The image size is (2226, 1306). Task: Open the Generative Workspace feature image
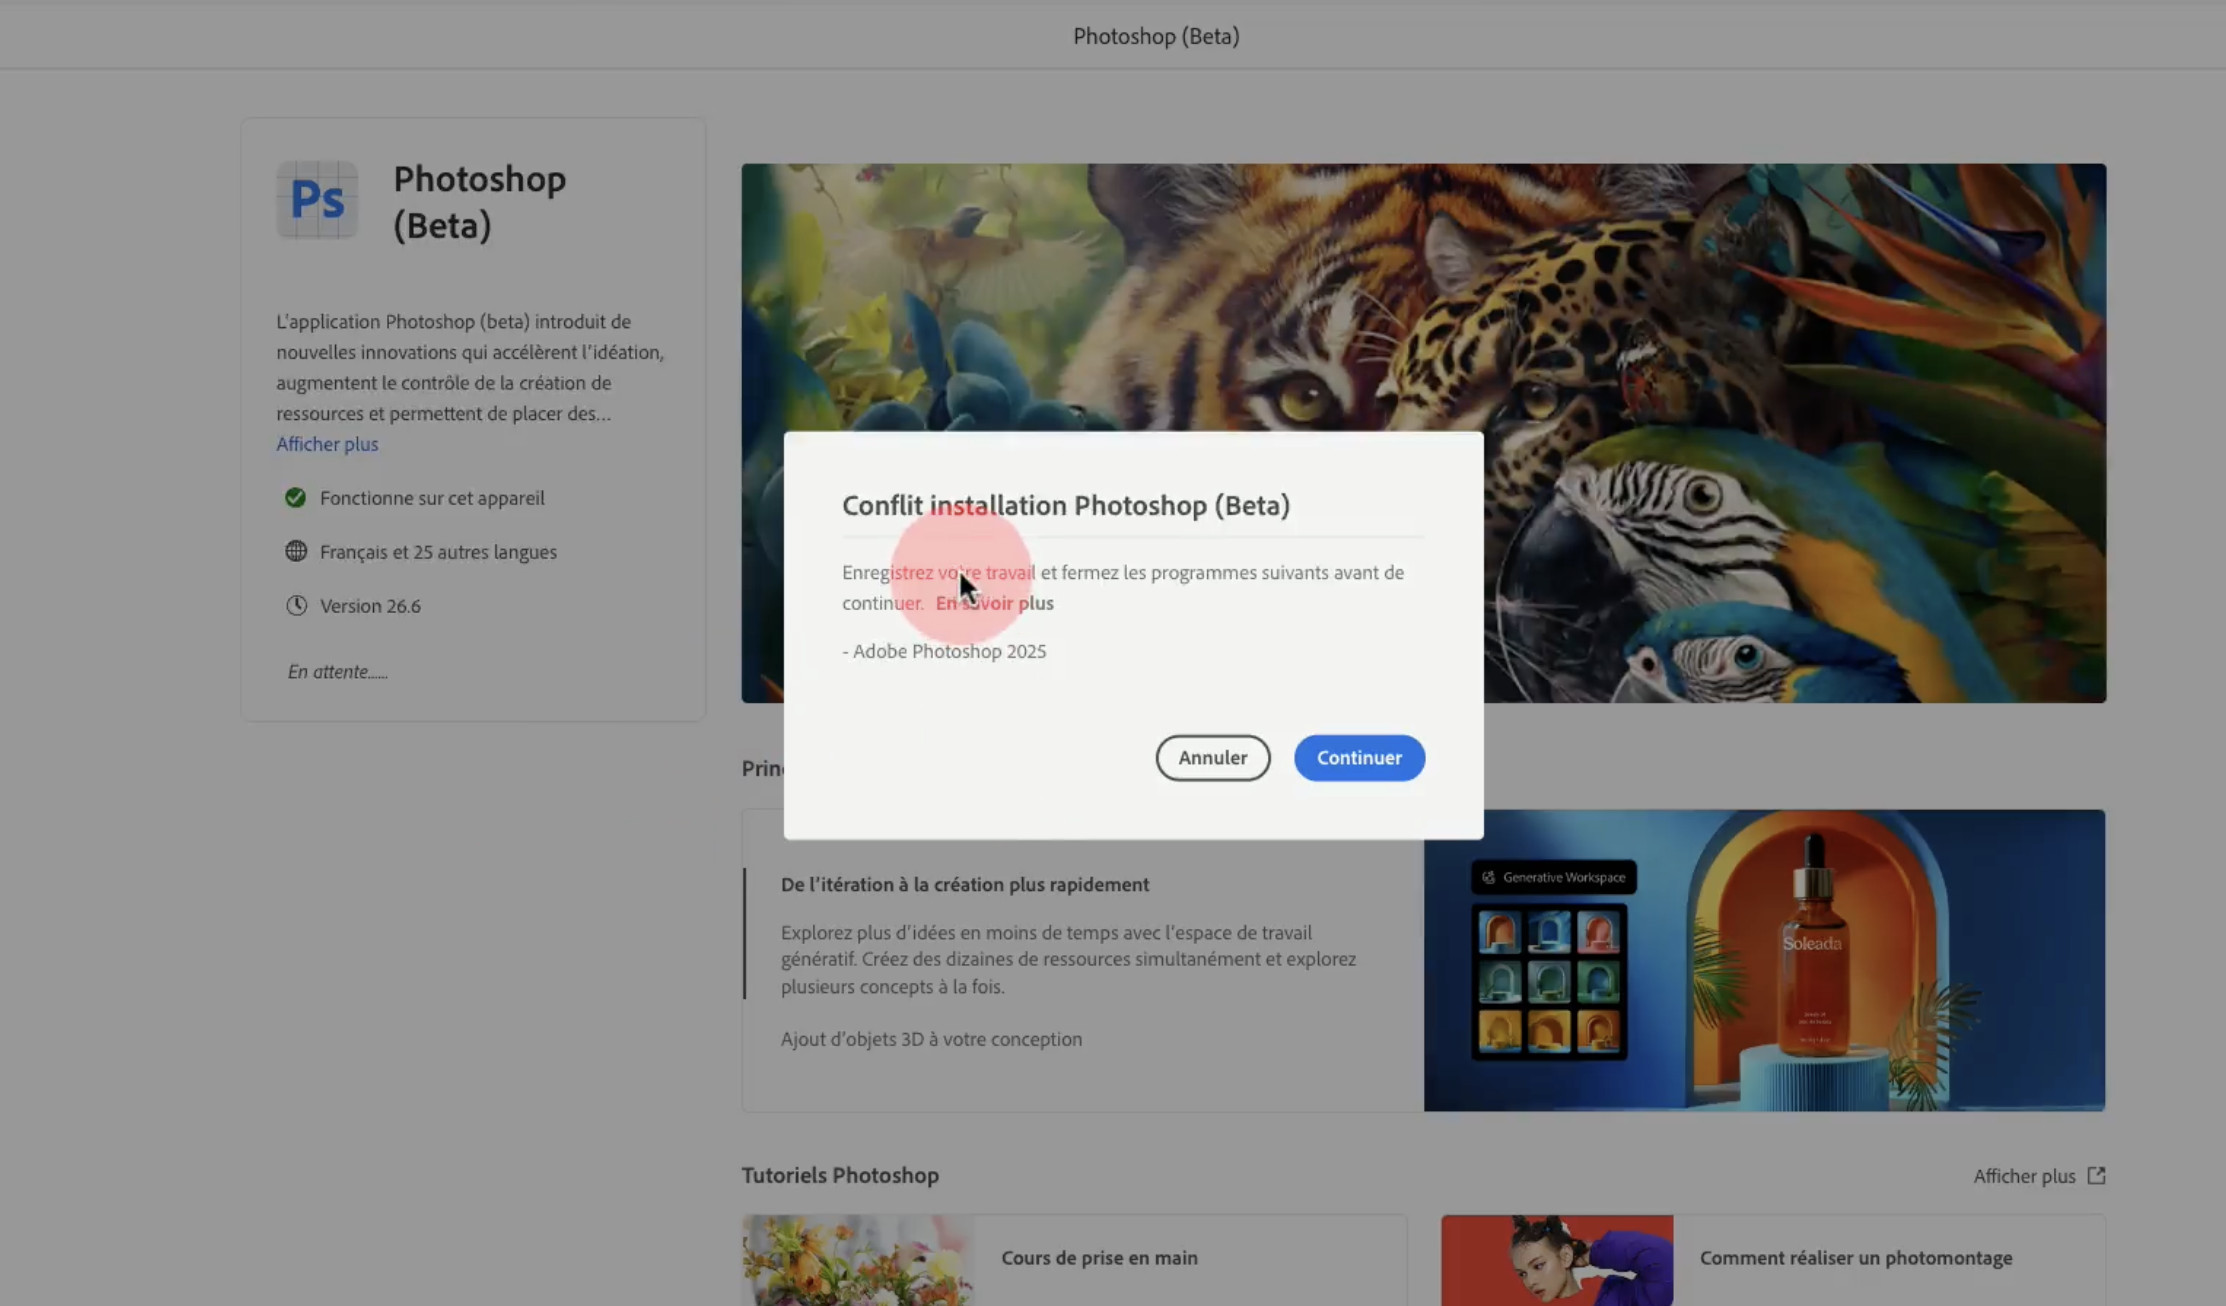tap(1764, 960)
